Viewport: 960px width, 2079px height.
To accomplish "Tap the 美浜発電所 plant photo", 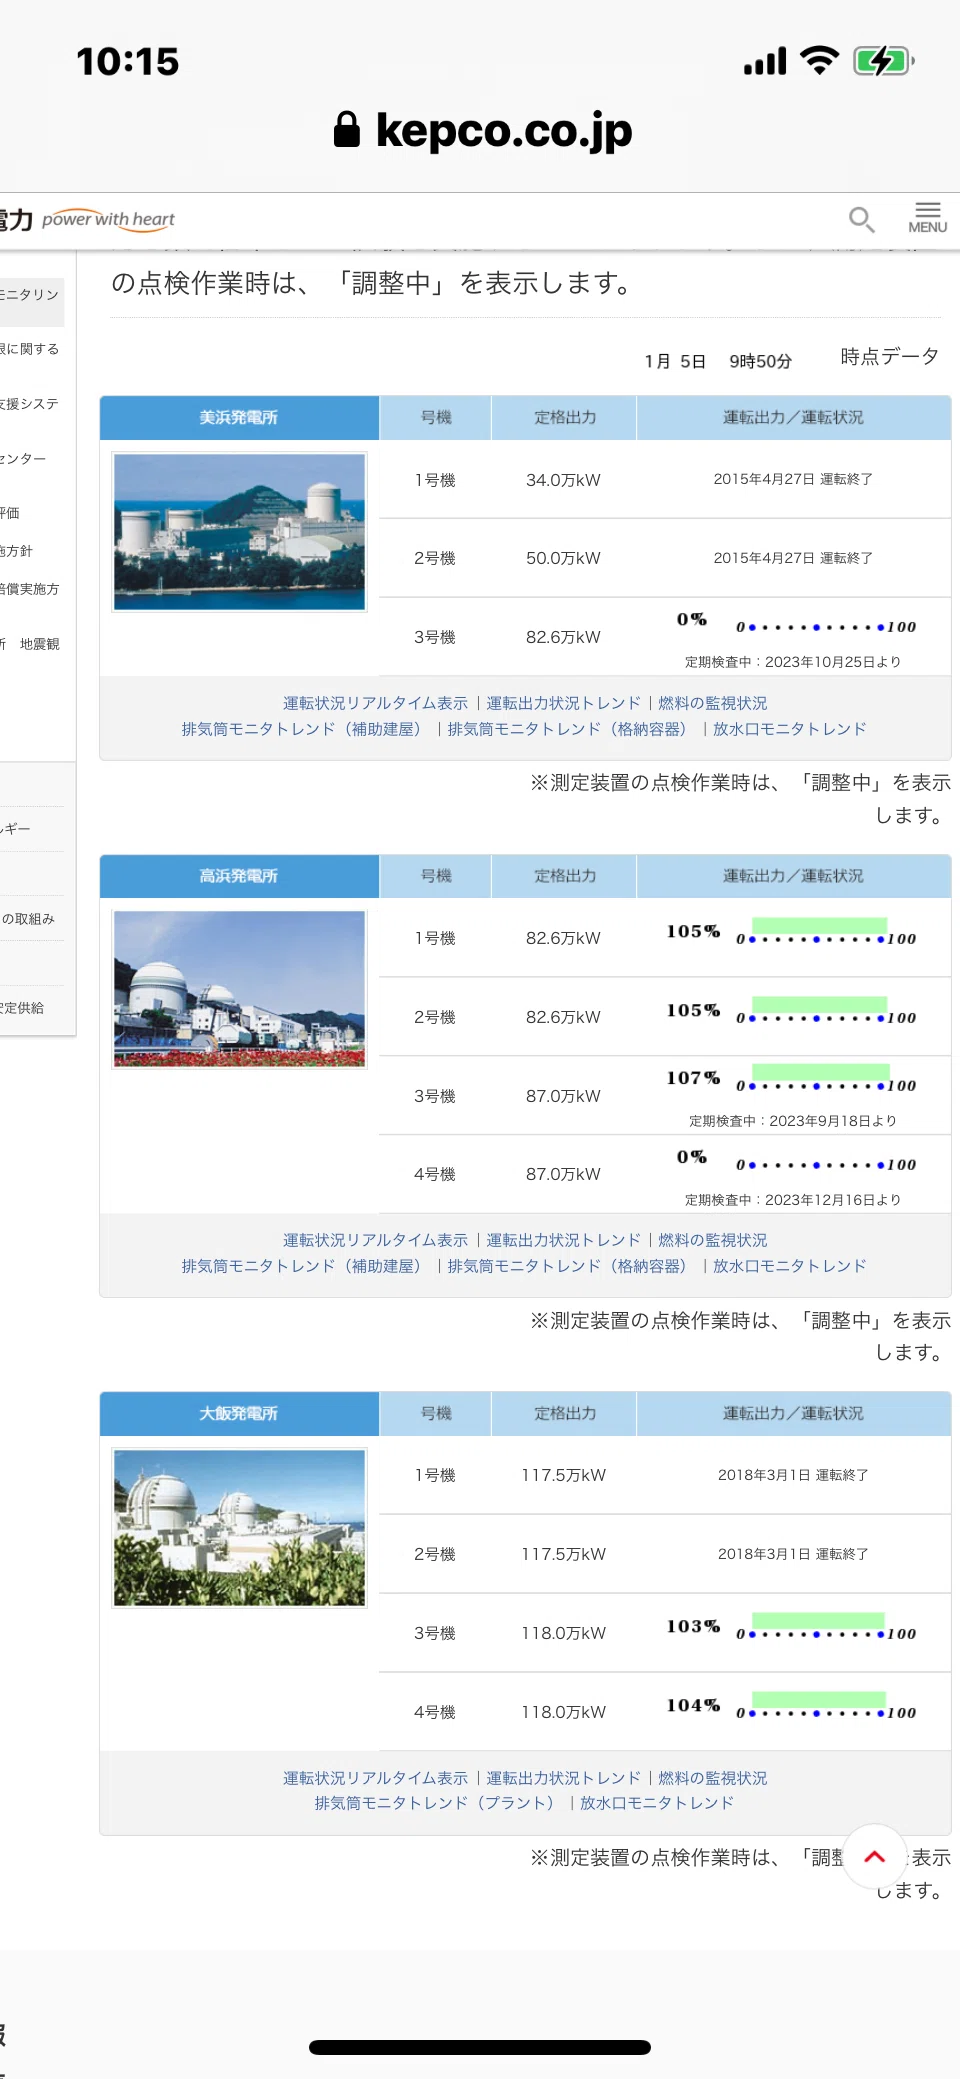I will (239, 531).
